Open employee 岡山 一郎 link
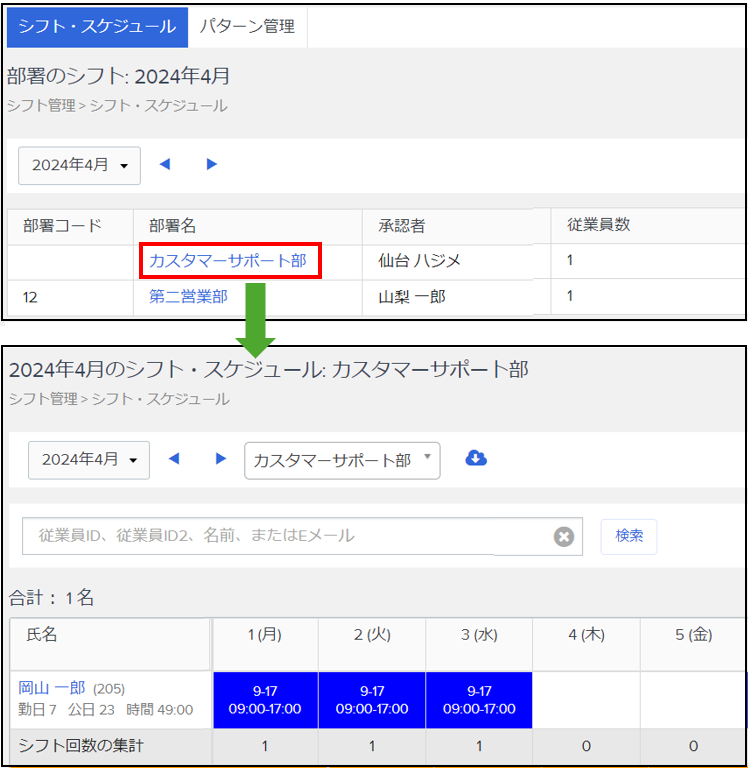The image size is (748, 770). (52, 688)
